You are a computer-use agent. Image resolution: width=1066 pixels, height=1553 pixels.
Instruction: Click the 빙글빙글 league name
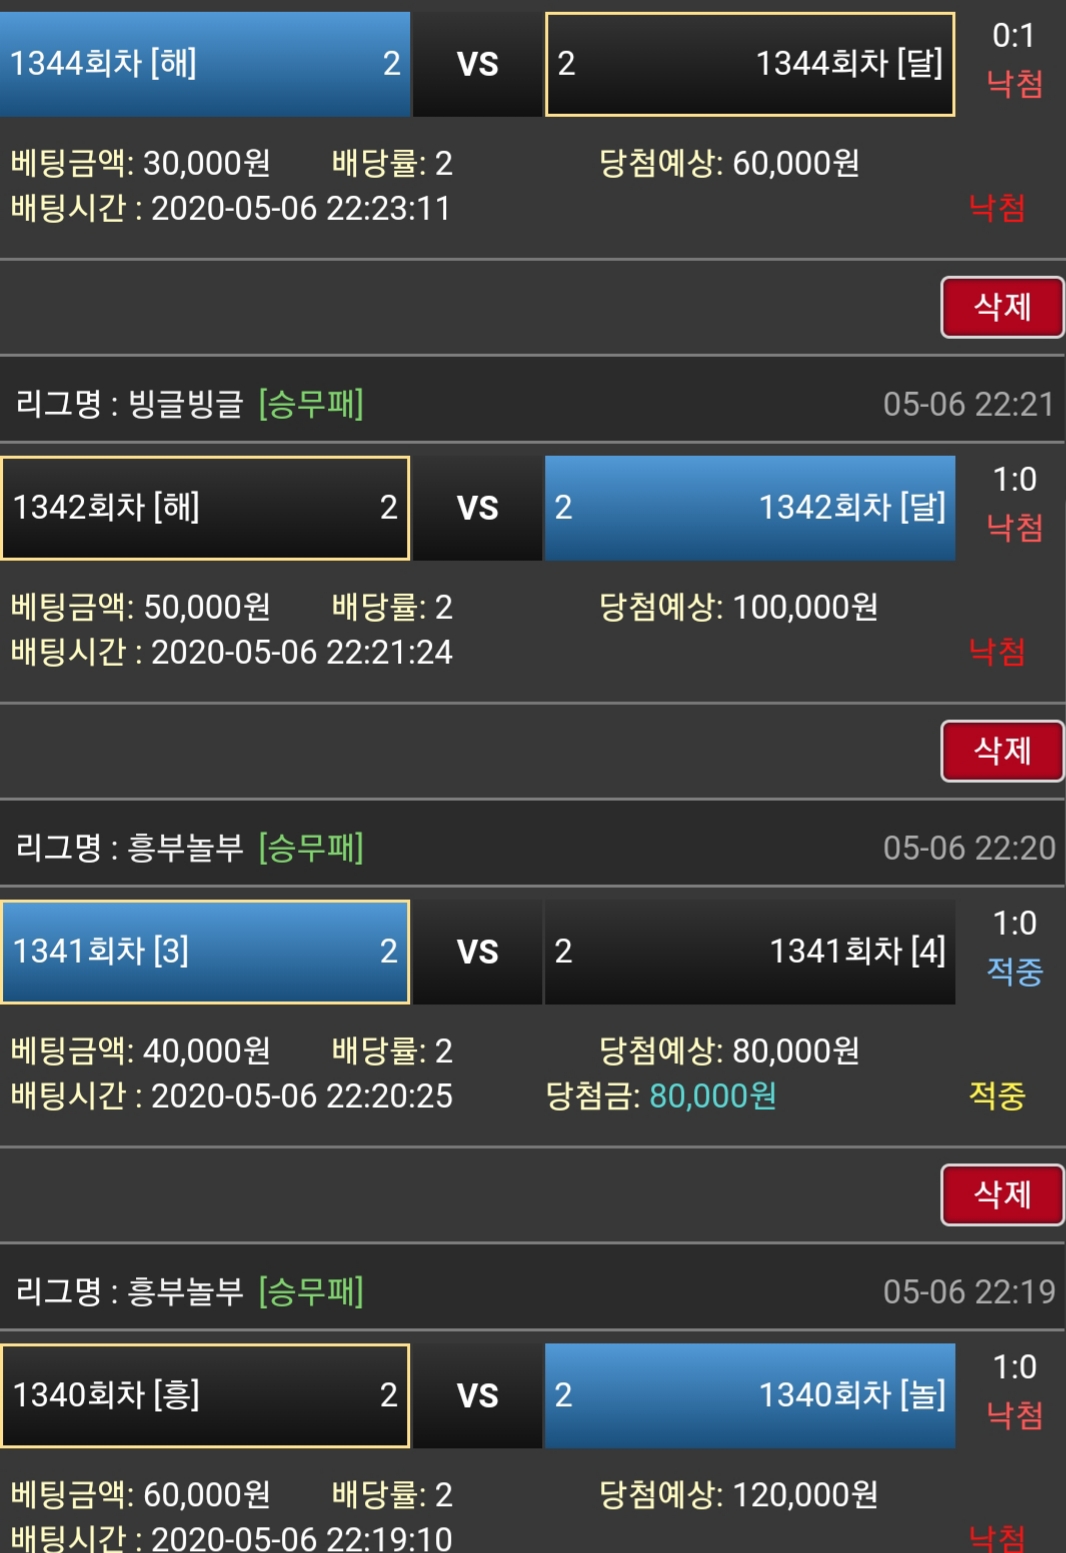tap(186, 404)
